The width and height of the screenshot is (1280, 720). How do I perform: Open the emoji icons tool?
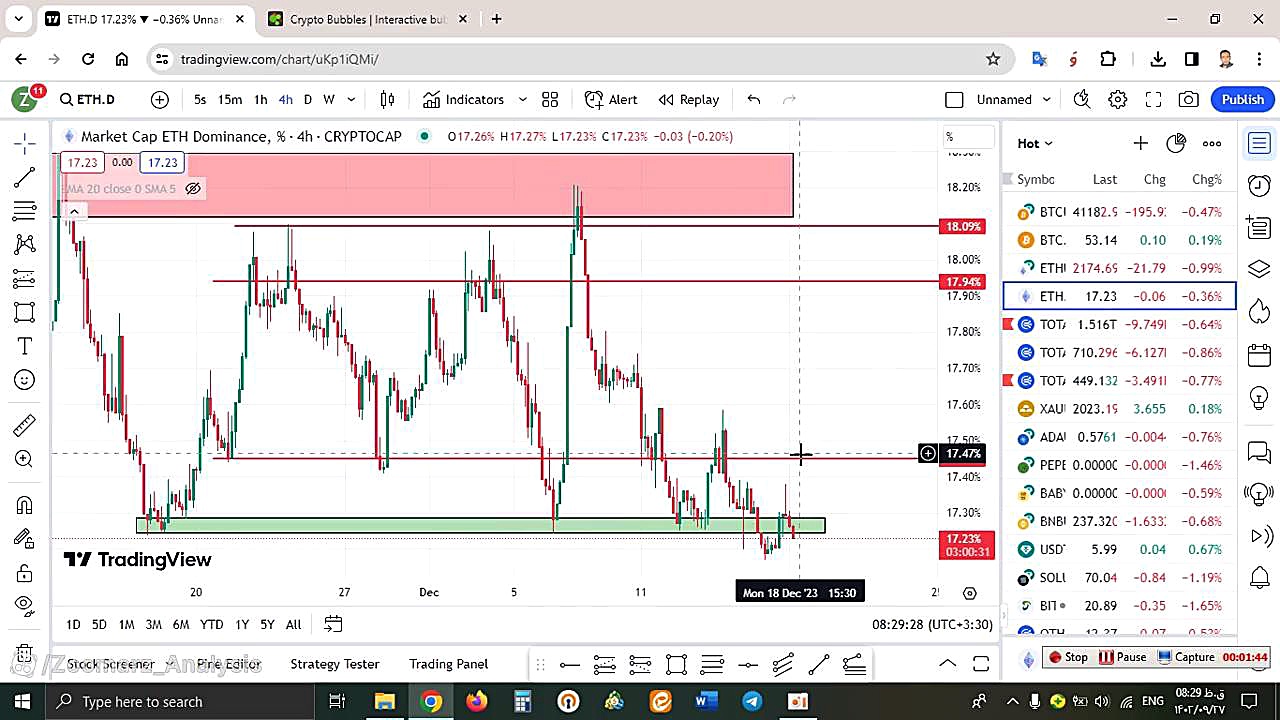pyautogui.click(x=25, y=380)
